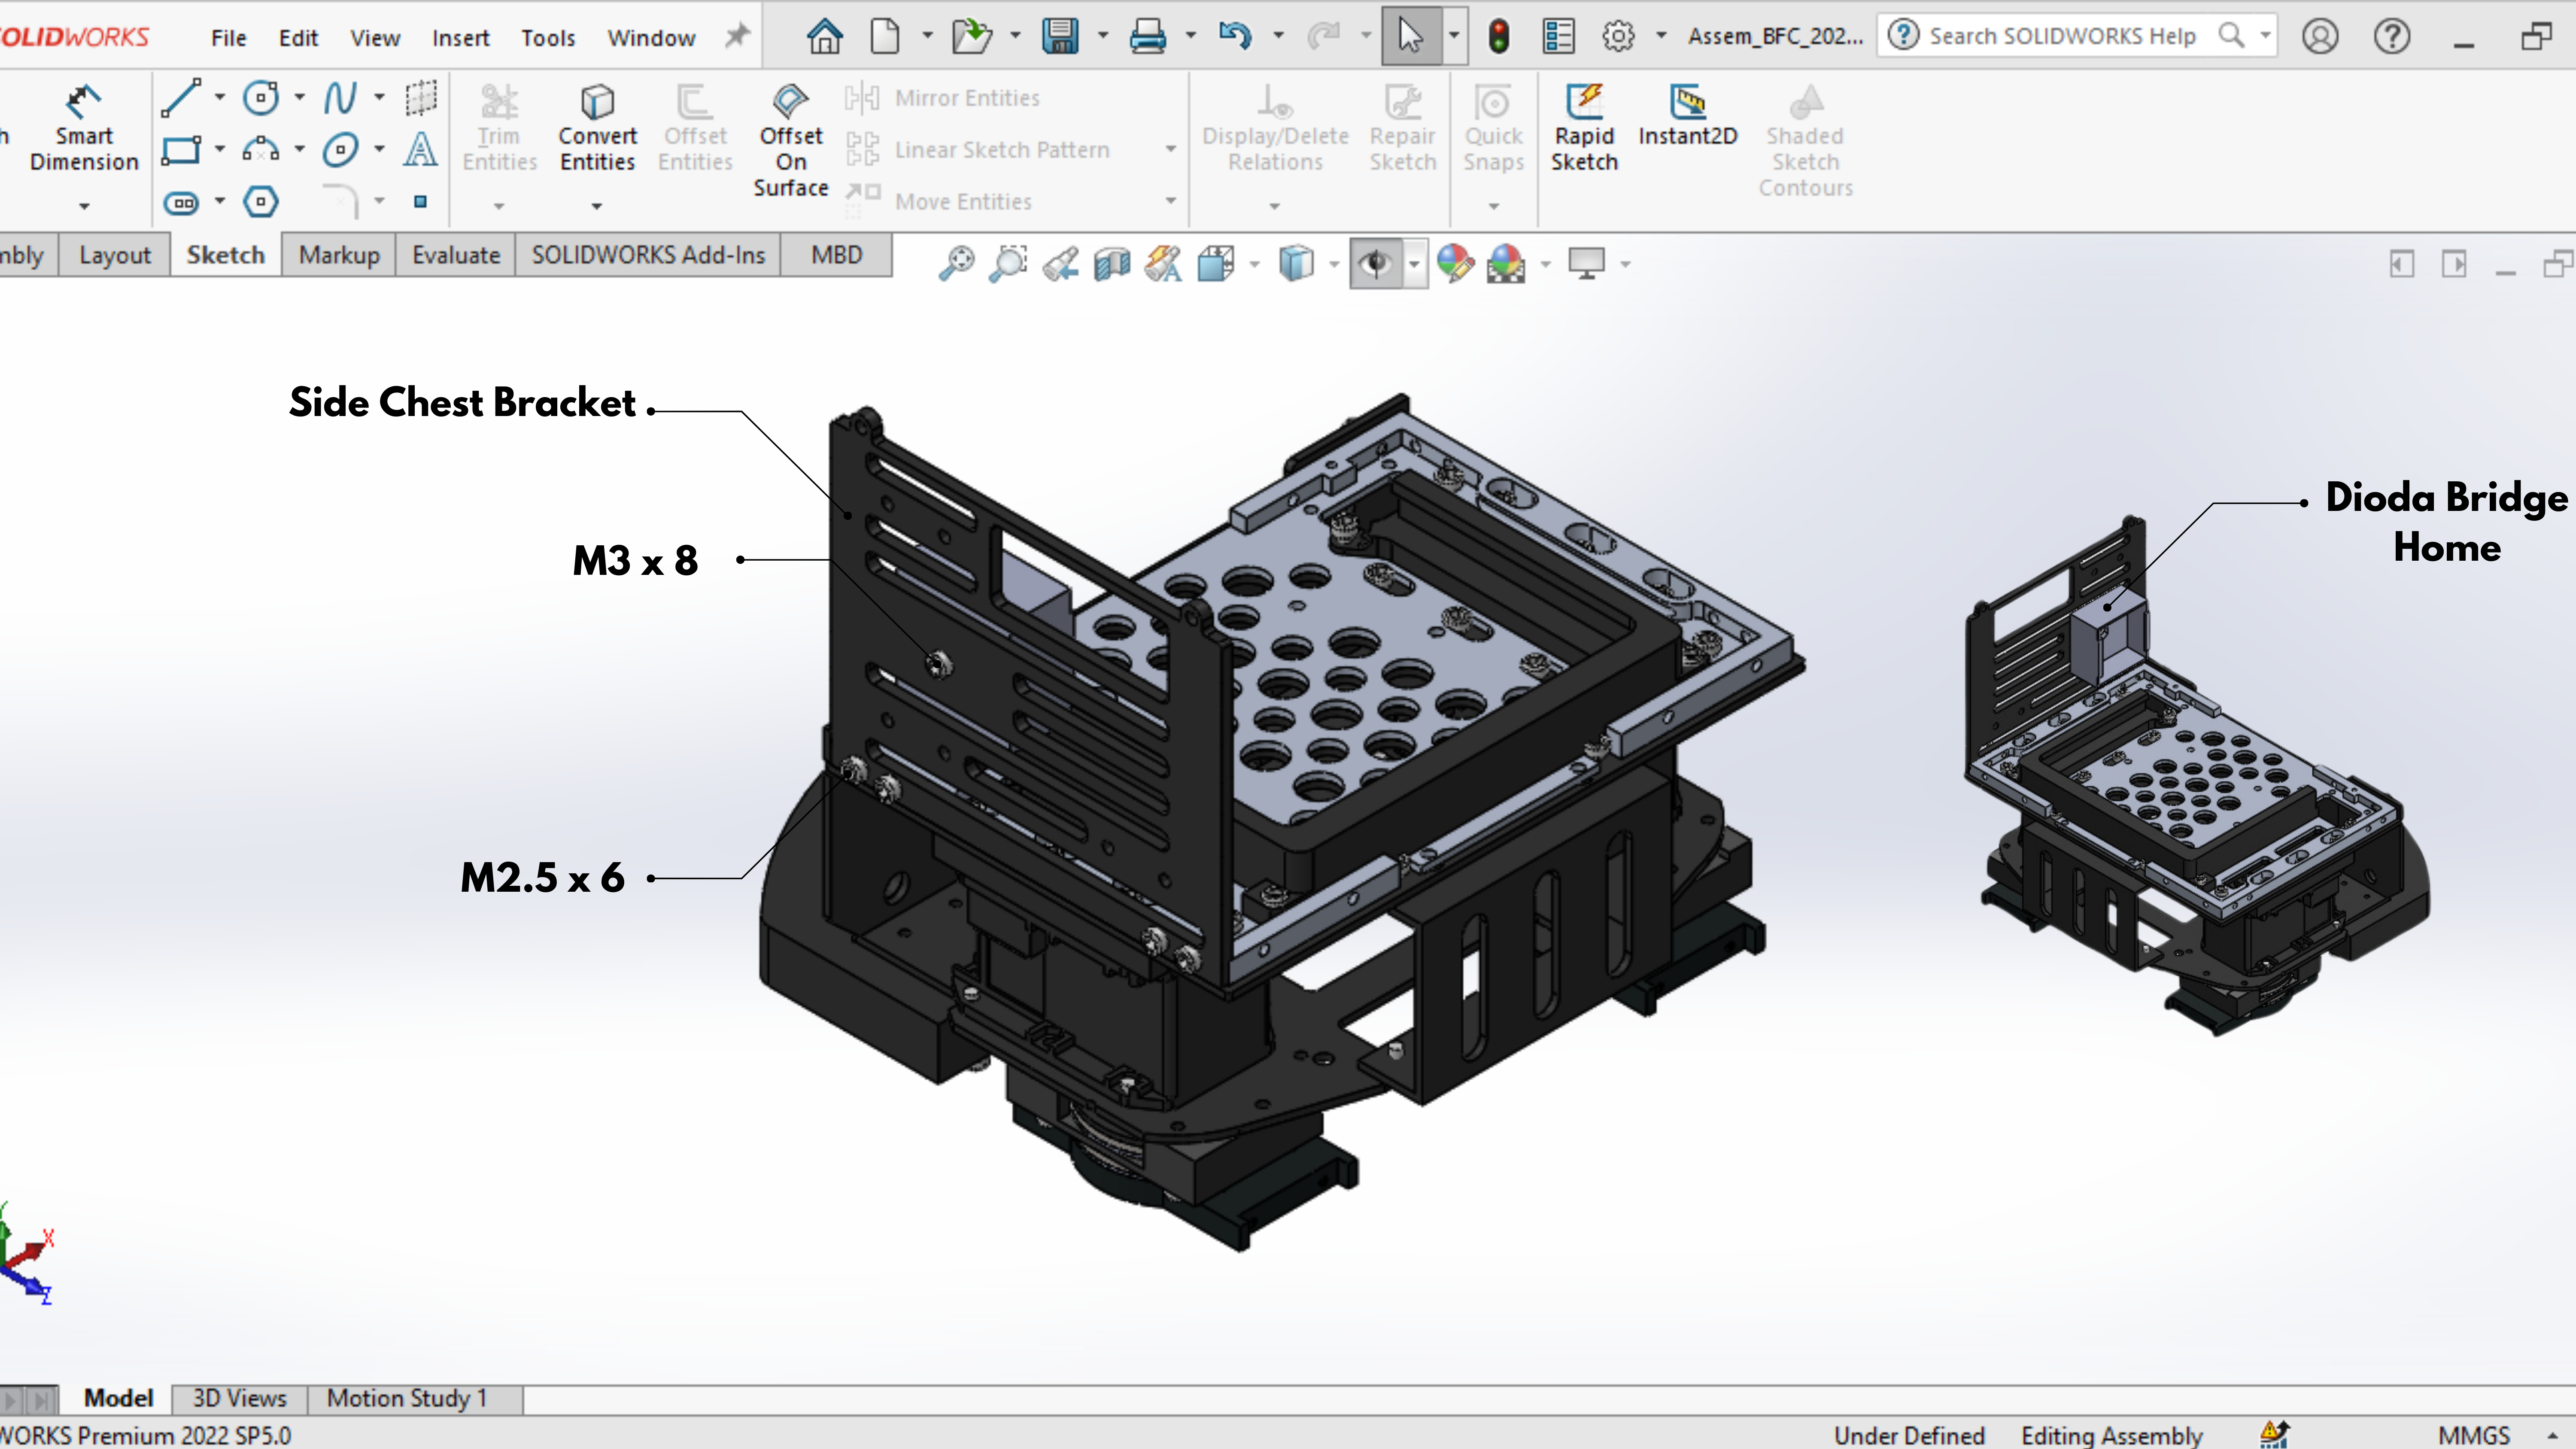Open the Options gear icon

(1619, 37)
